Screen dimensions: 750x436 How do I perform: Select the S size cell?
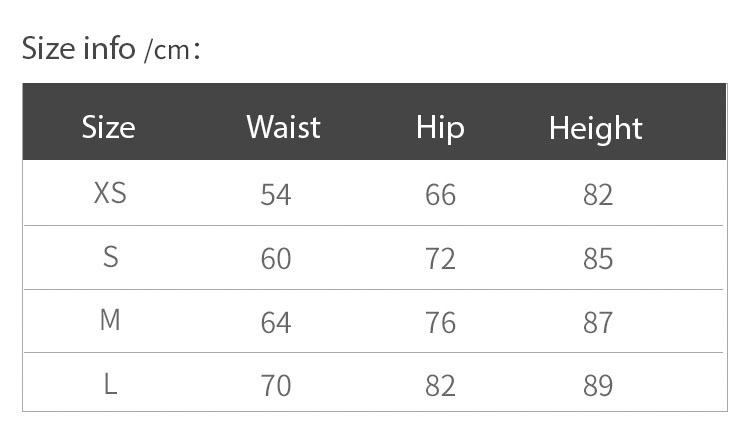pyautogui.click(x=110, y=257)
